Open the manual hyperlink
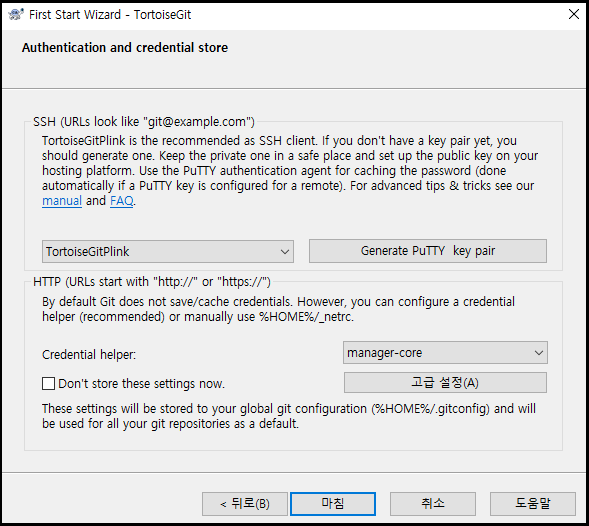Screen dimensions: 589x526 (x=62, y=201)
